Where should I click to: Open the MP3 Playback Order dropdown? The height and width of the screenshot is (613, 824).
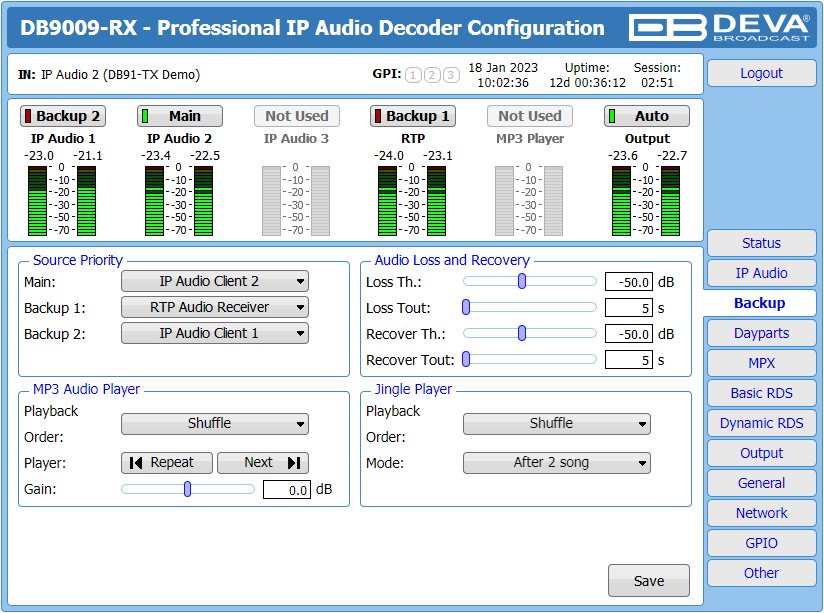[215, 424]
